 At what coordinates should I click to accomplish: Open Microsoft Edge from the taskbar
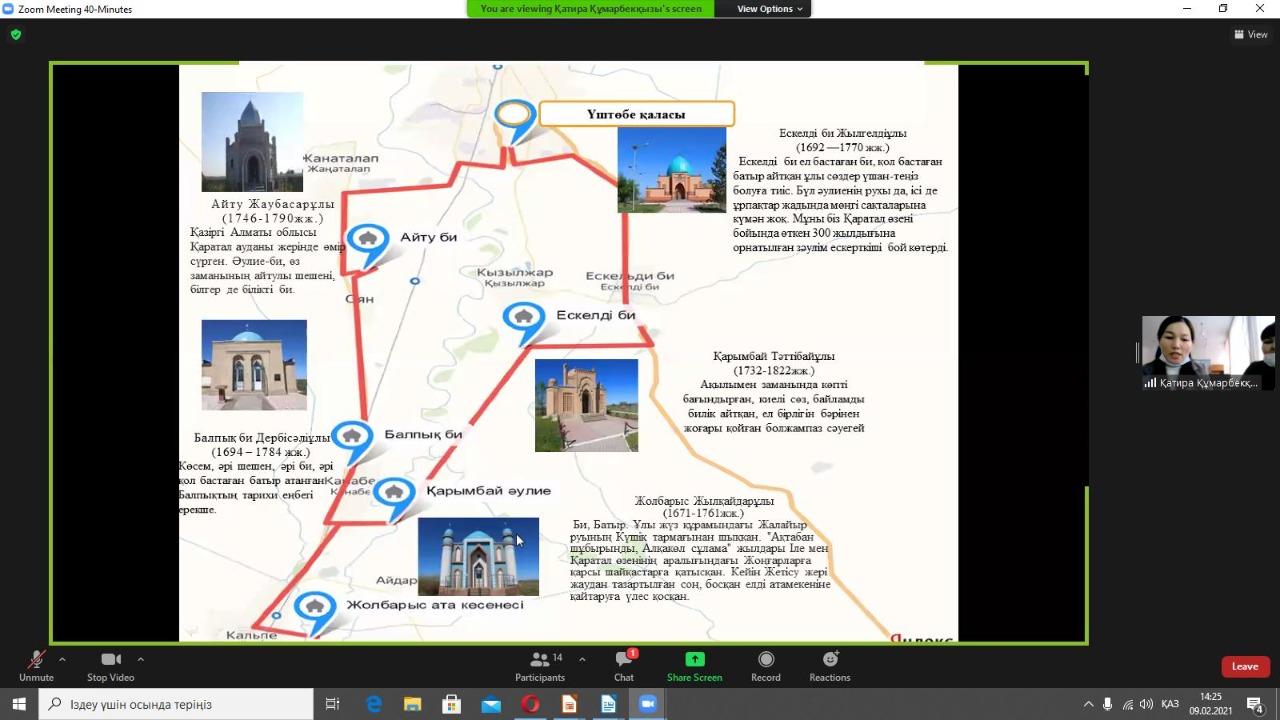374,704
